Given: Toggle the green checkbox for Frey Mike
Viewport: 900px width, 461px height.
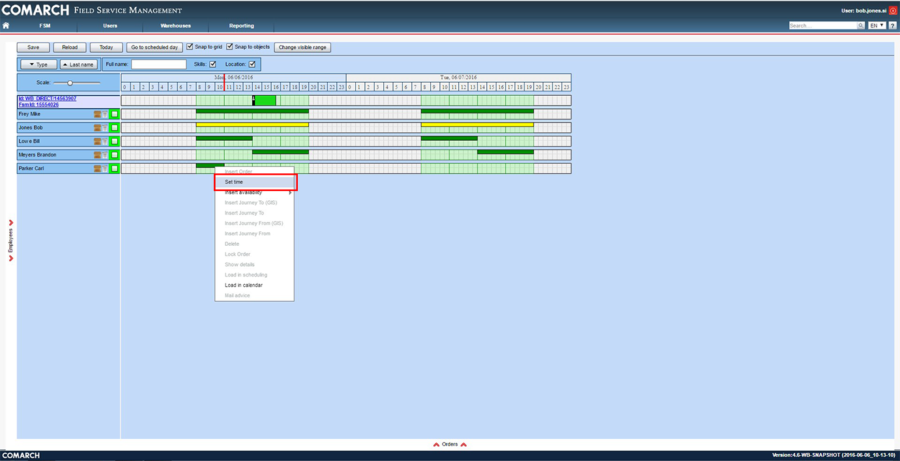Looking at the screenshot, I should (x=114, y=114).
